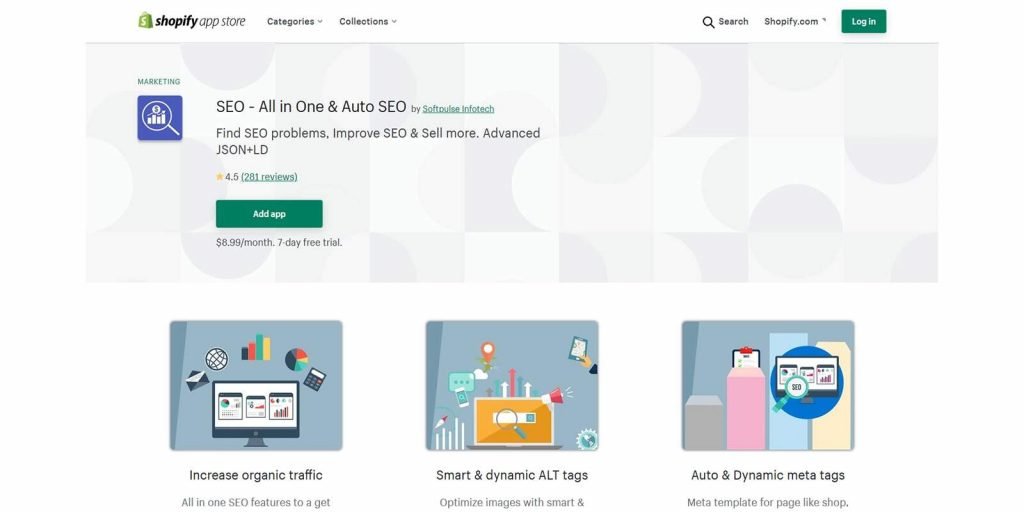Expand the Categories dropdown menu
This screenshot has width=1024, height=512.
tap(295, 22)
